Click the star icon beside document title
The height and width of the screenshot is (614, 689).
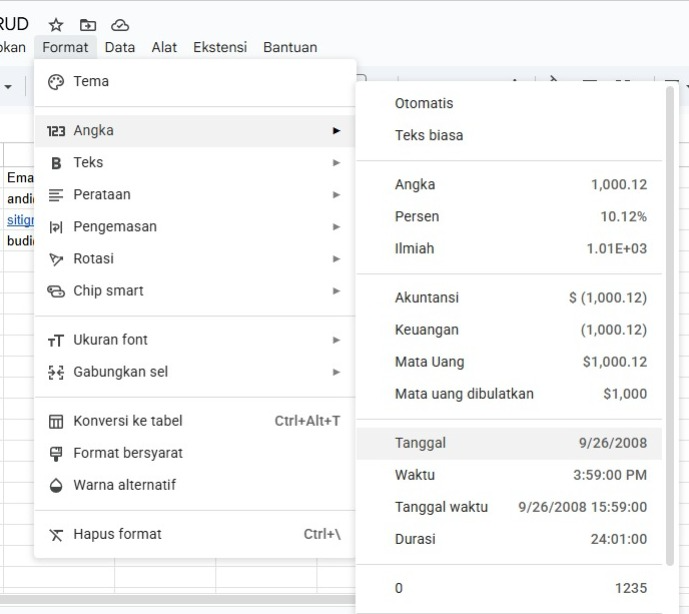[x=56, y=24]
